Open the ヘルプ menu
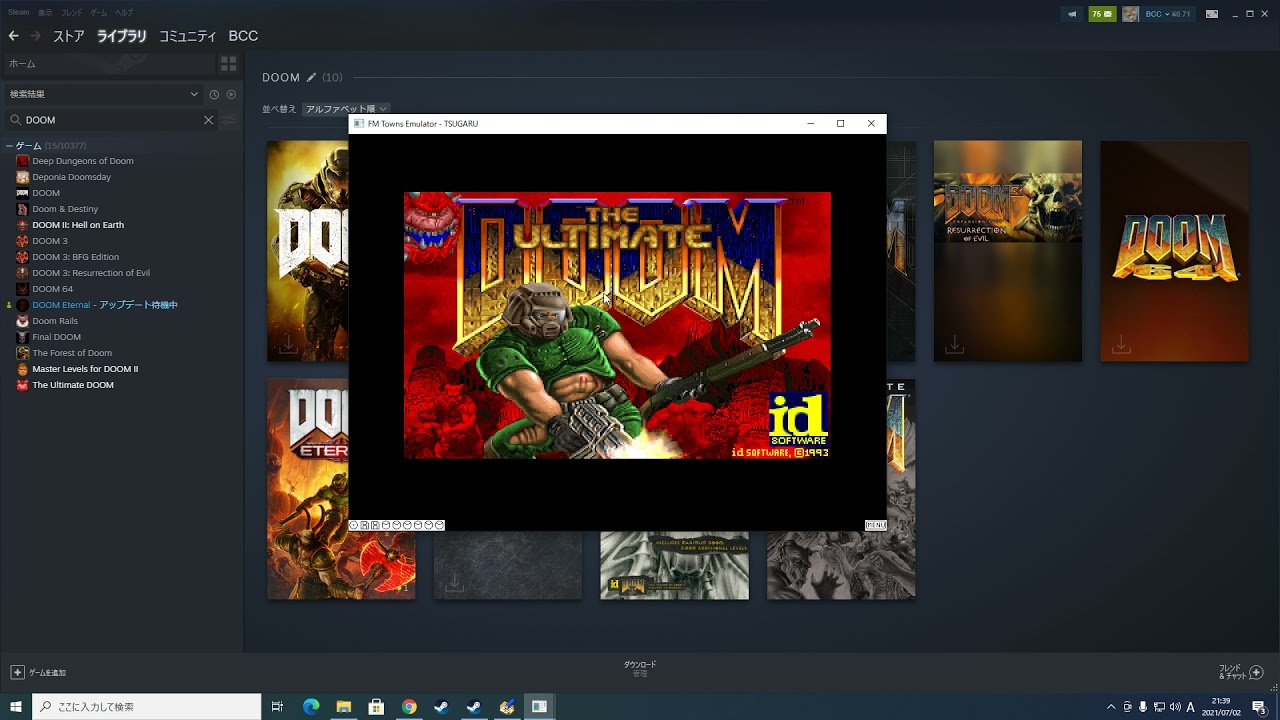Image resolution: width=1280 pixels, height=720 pixels. tap(124, 13)
